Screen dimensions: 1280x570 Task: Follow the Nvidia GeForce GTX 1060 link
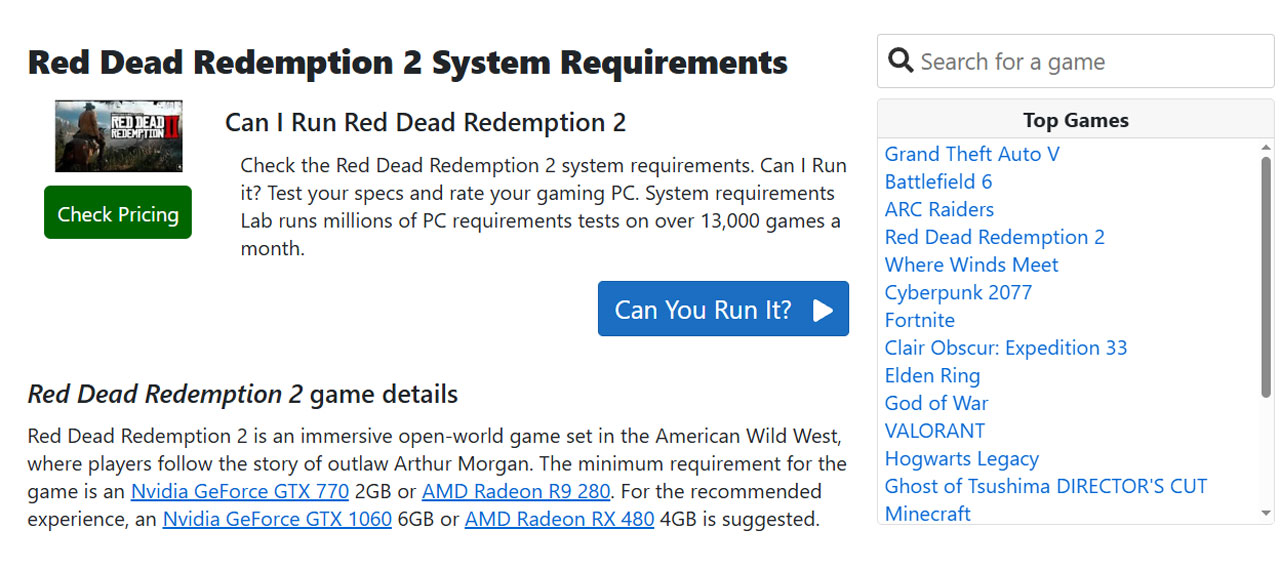pos(277,520)
